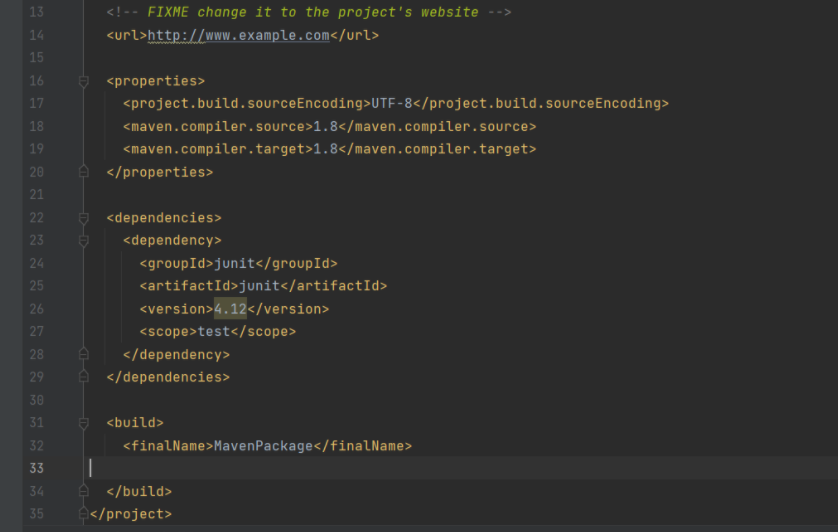This screenshot has width=838, height=532.
Task: Click opening dependency tag
Action: [172, 241]
